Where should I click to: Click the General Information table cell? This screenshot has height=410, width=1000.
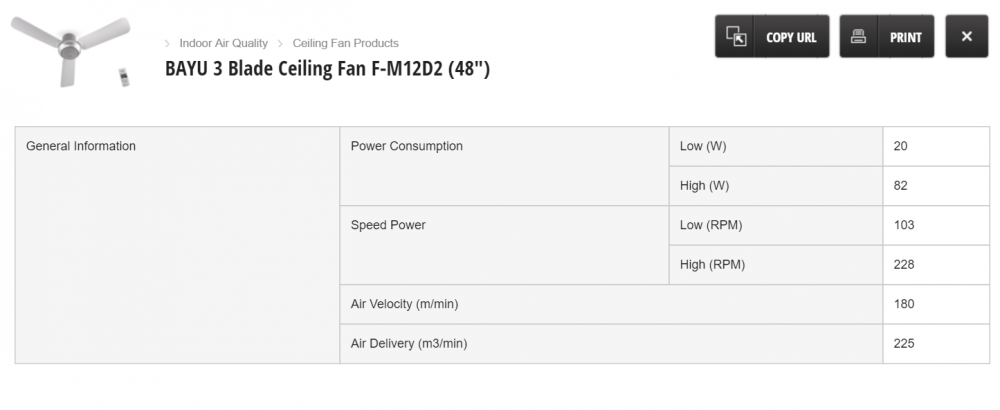pos(81,146)
